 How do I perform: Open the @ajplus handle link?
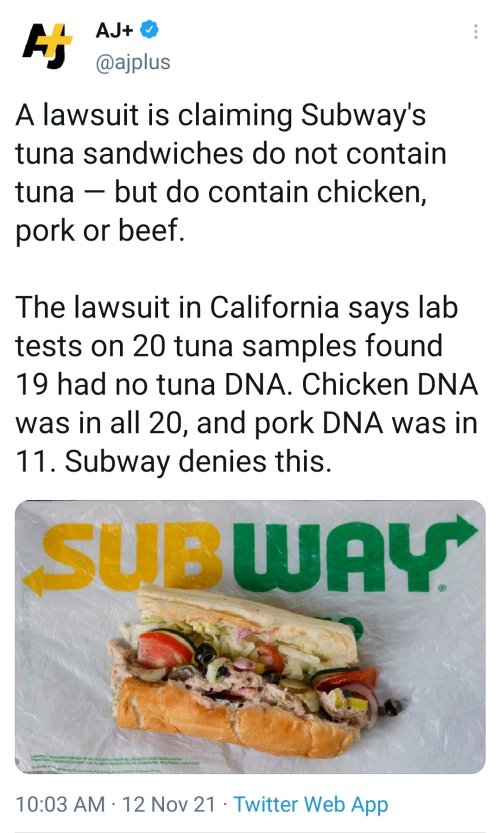[x=133, y=62]
